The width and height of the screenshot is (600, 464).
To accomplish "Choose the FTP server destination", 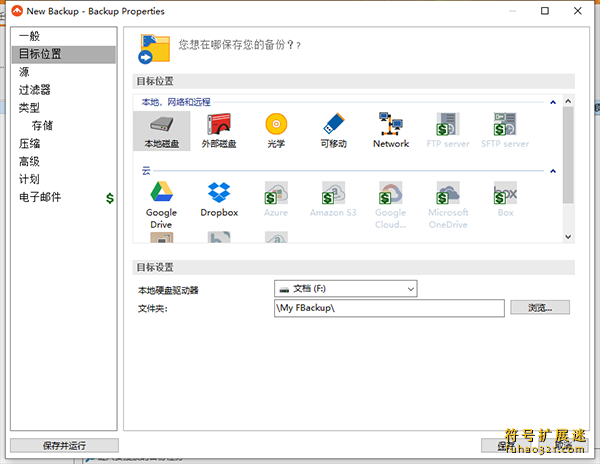I will [448, 131].
